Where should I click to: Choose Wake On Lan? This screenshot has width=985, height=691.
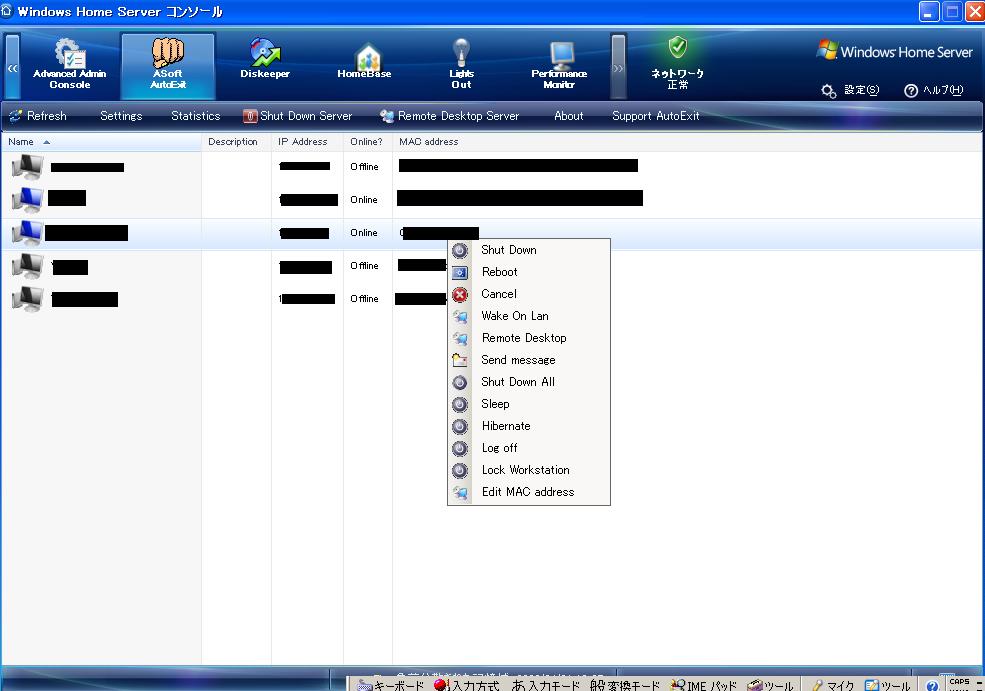tap(528, 316)
